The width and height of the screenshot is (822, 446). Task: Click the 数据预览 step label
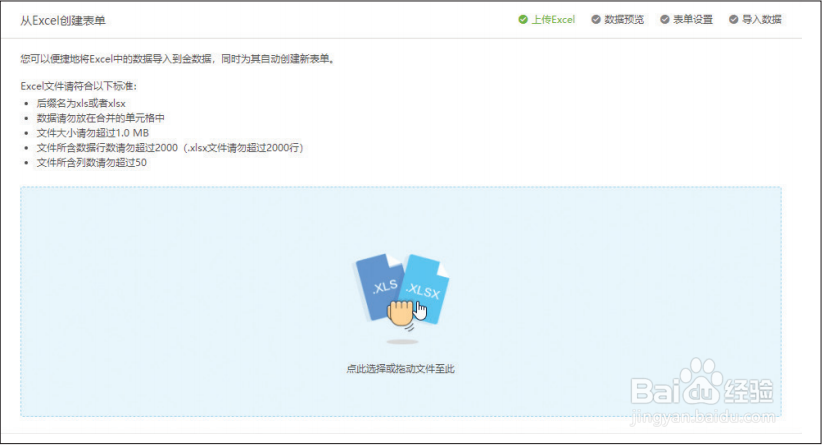coord(624,20)
